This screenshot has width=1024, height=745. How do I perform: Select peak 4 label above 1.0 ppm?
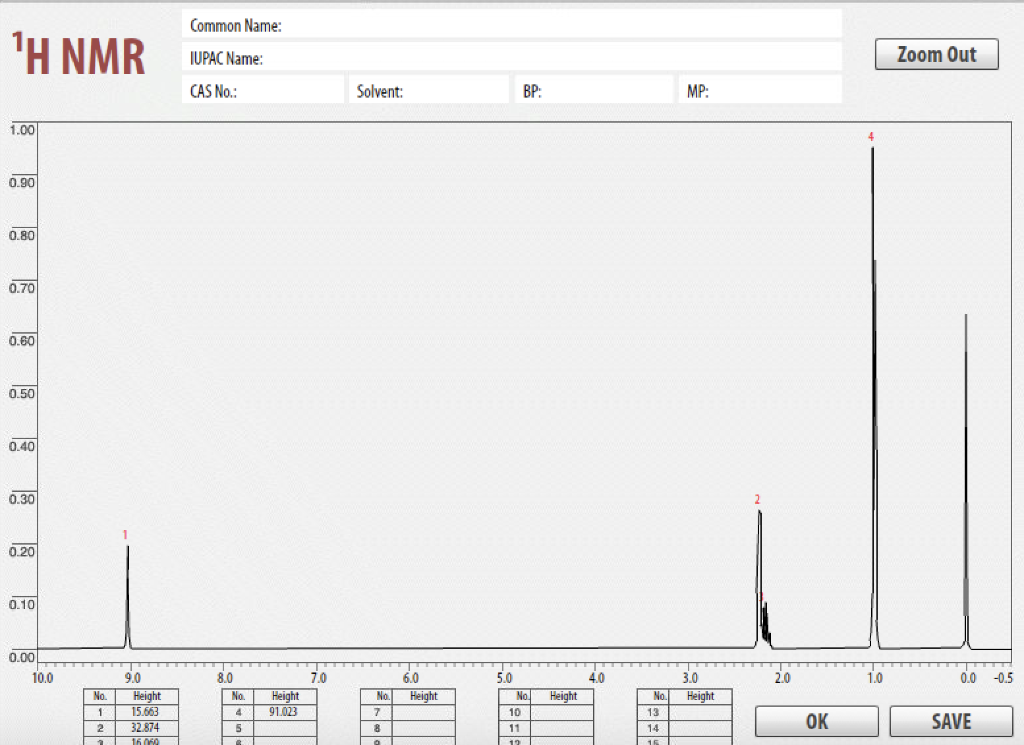871,136
